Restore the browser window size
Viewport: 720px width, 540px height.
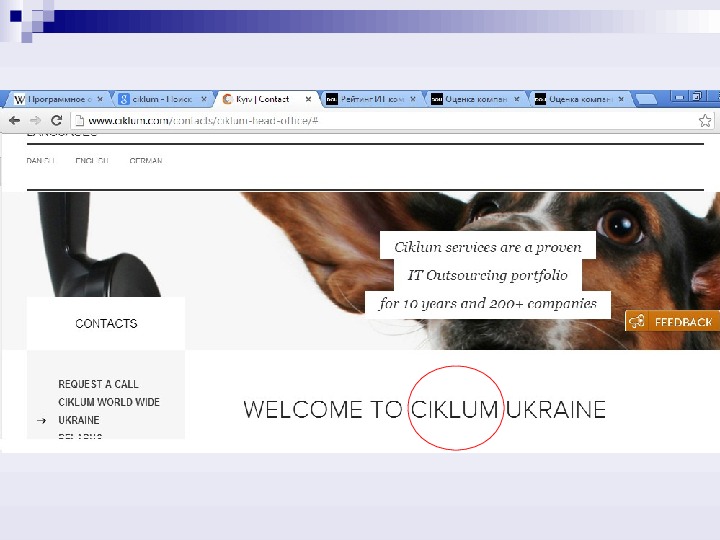[698, 96]
